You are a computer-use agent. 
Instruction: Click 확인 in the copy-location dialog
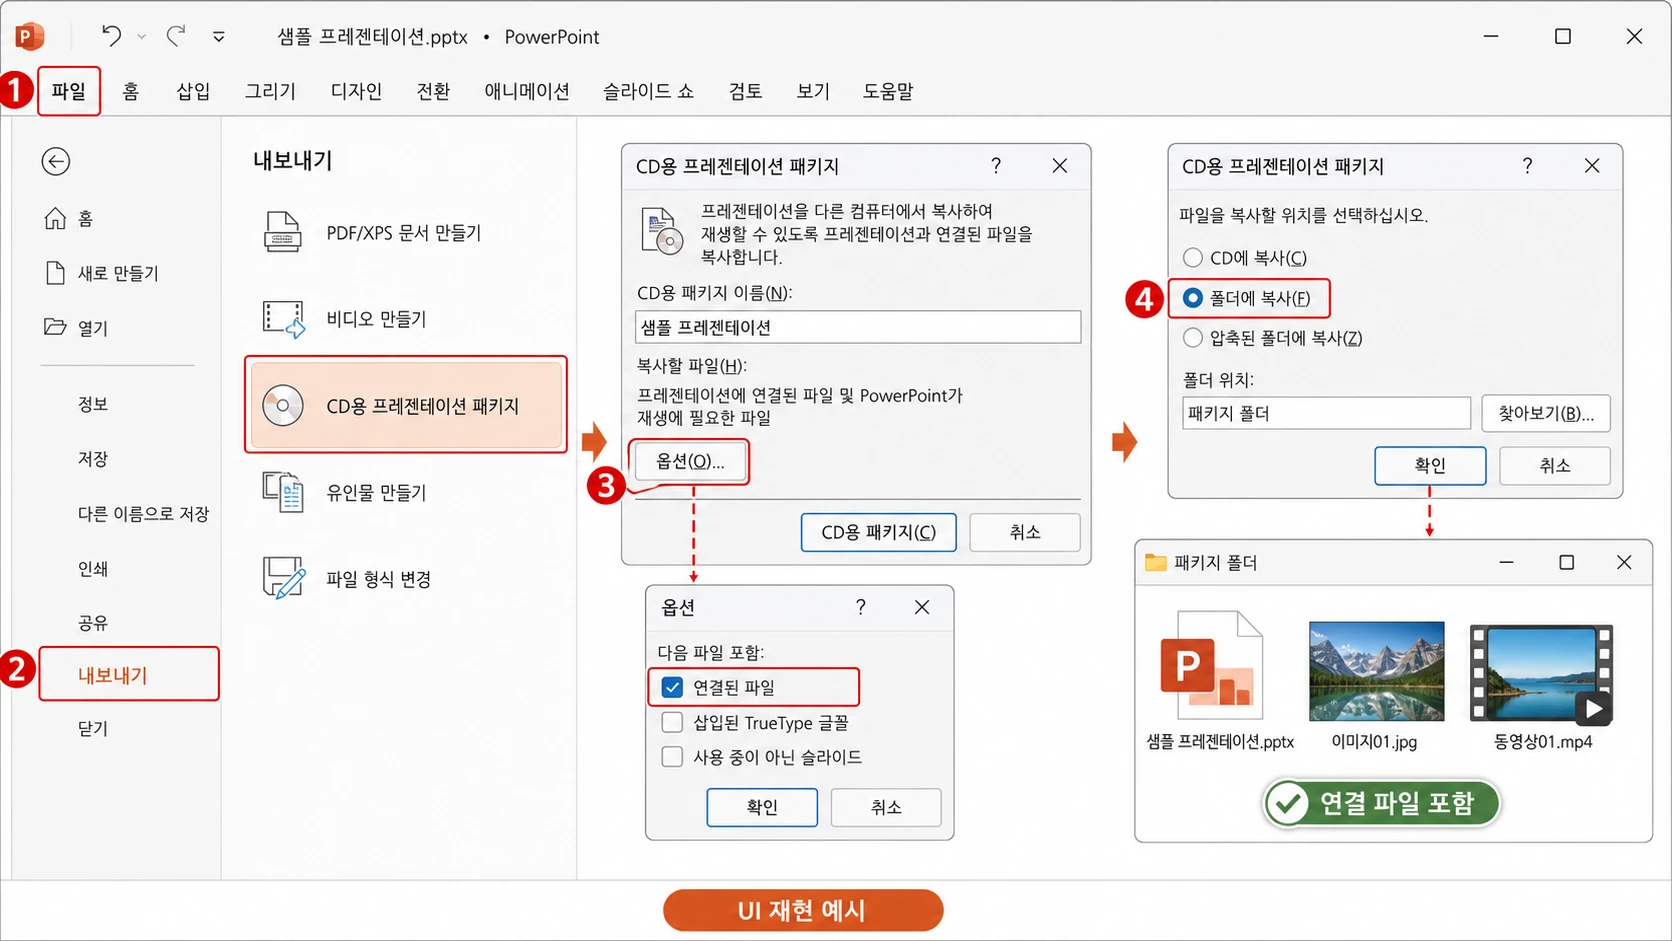point(1430,465)
